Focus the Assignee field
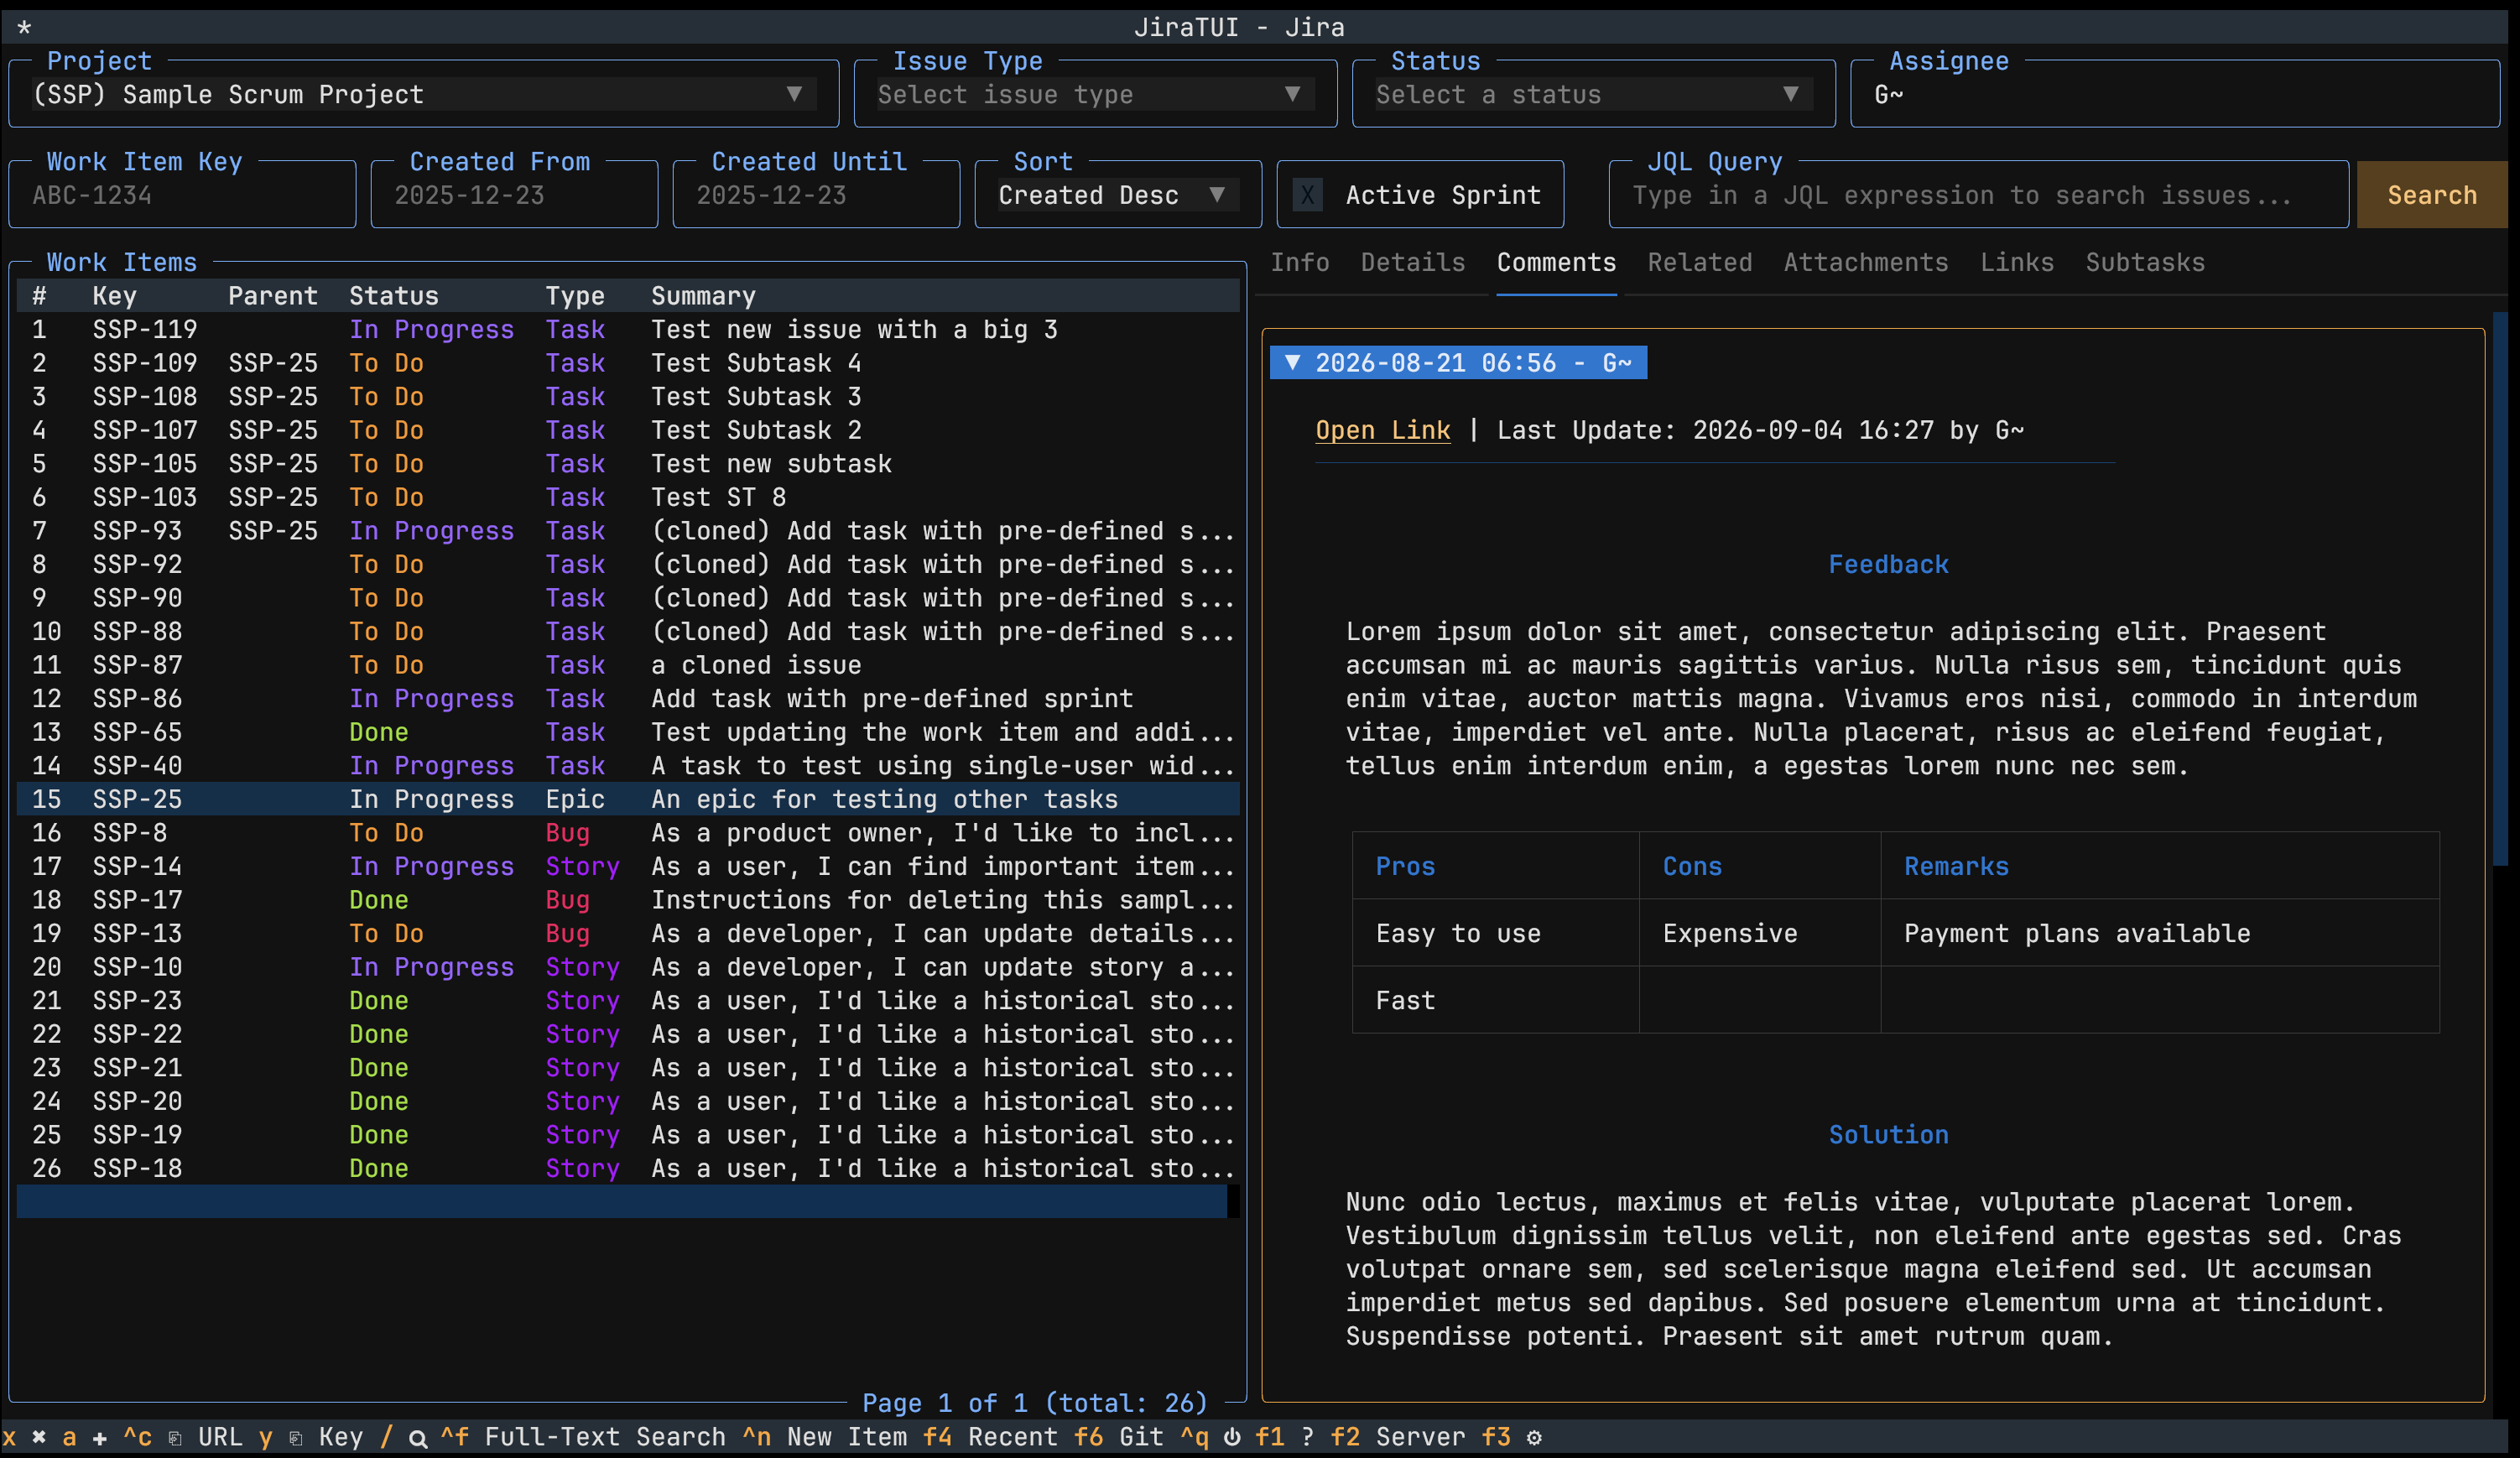Viewport: 2520px width, 1458px height. coord(2174,95)
